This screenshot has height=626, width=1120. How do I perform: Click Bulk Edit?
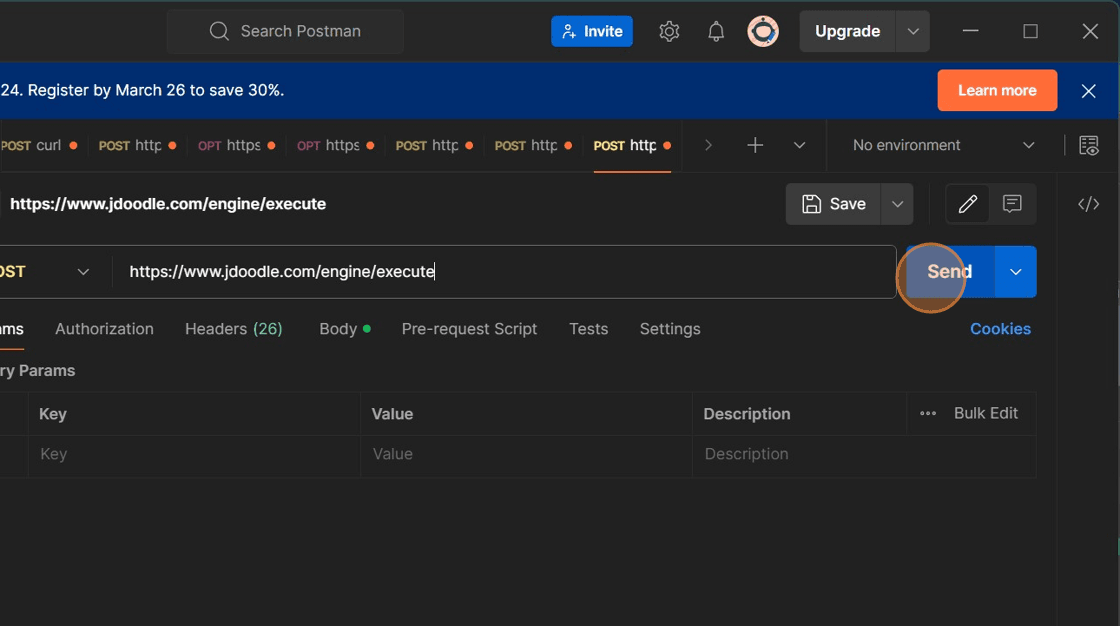pos(986,413)
